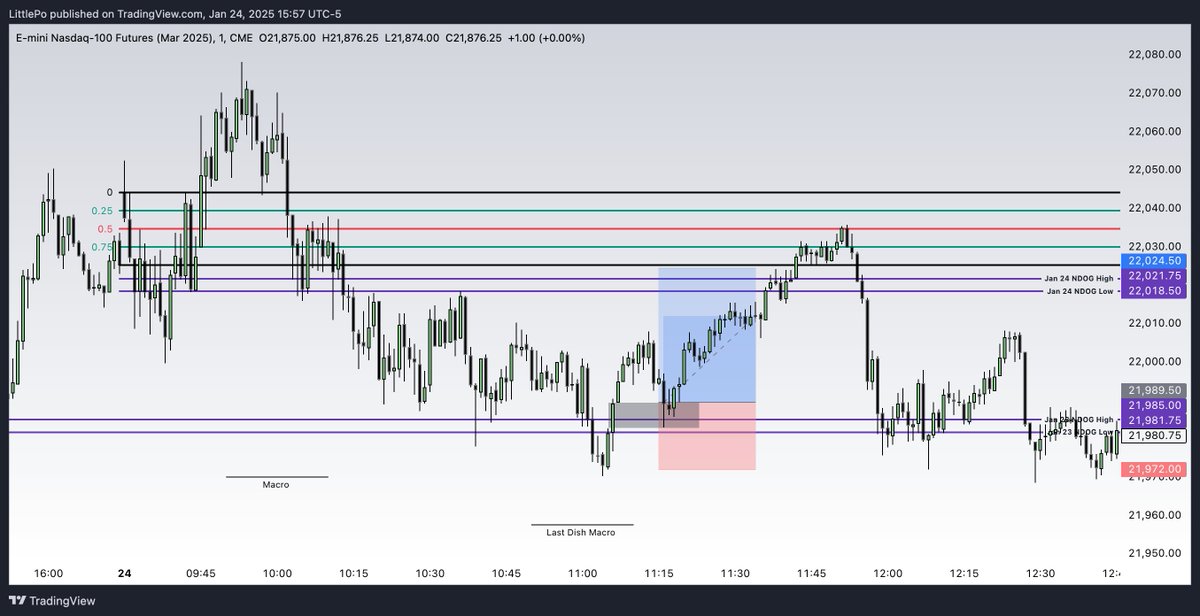Click the purple 21,981.75 price tag
The image size is (1200, 616).
(1156, 420)
